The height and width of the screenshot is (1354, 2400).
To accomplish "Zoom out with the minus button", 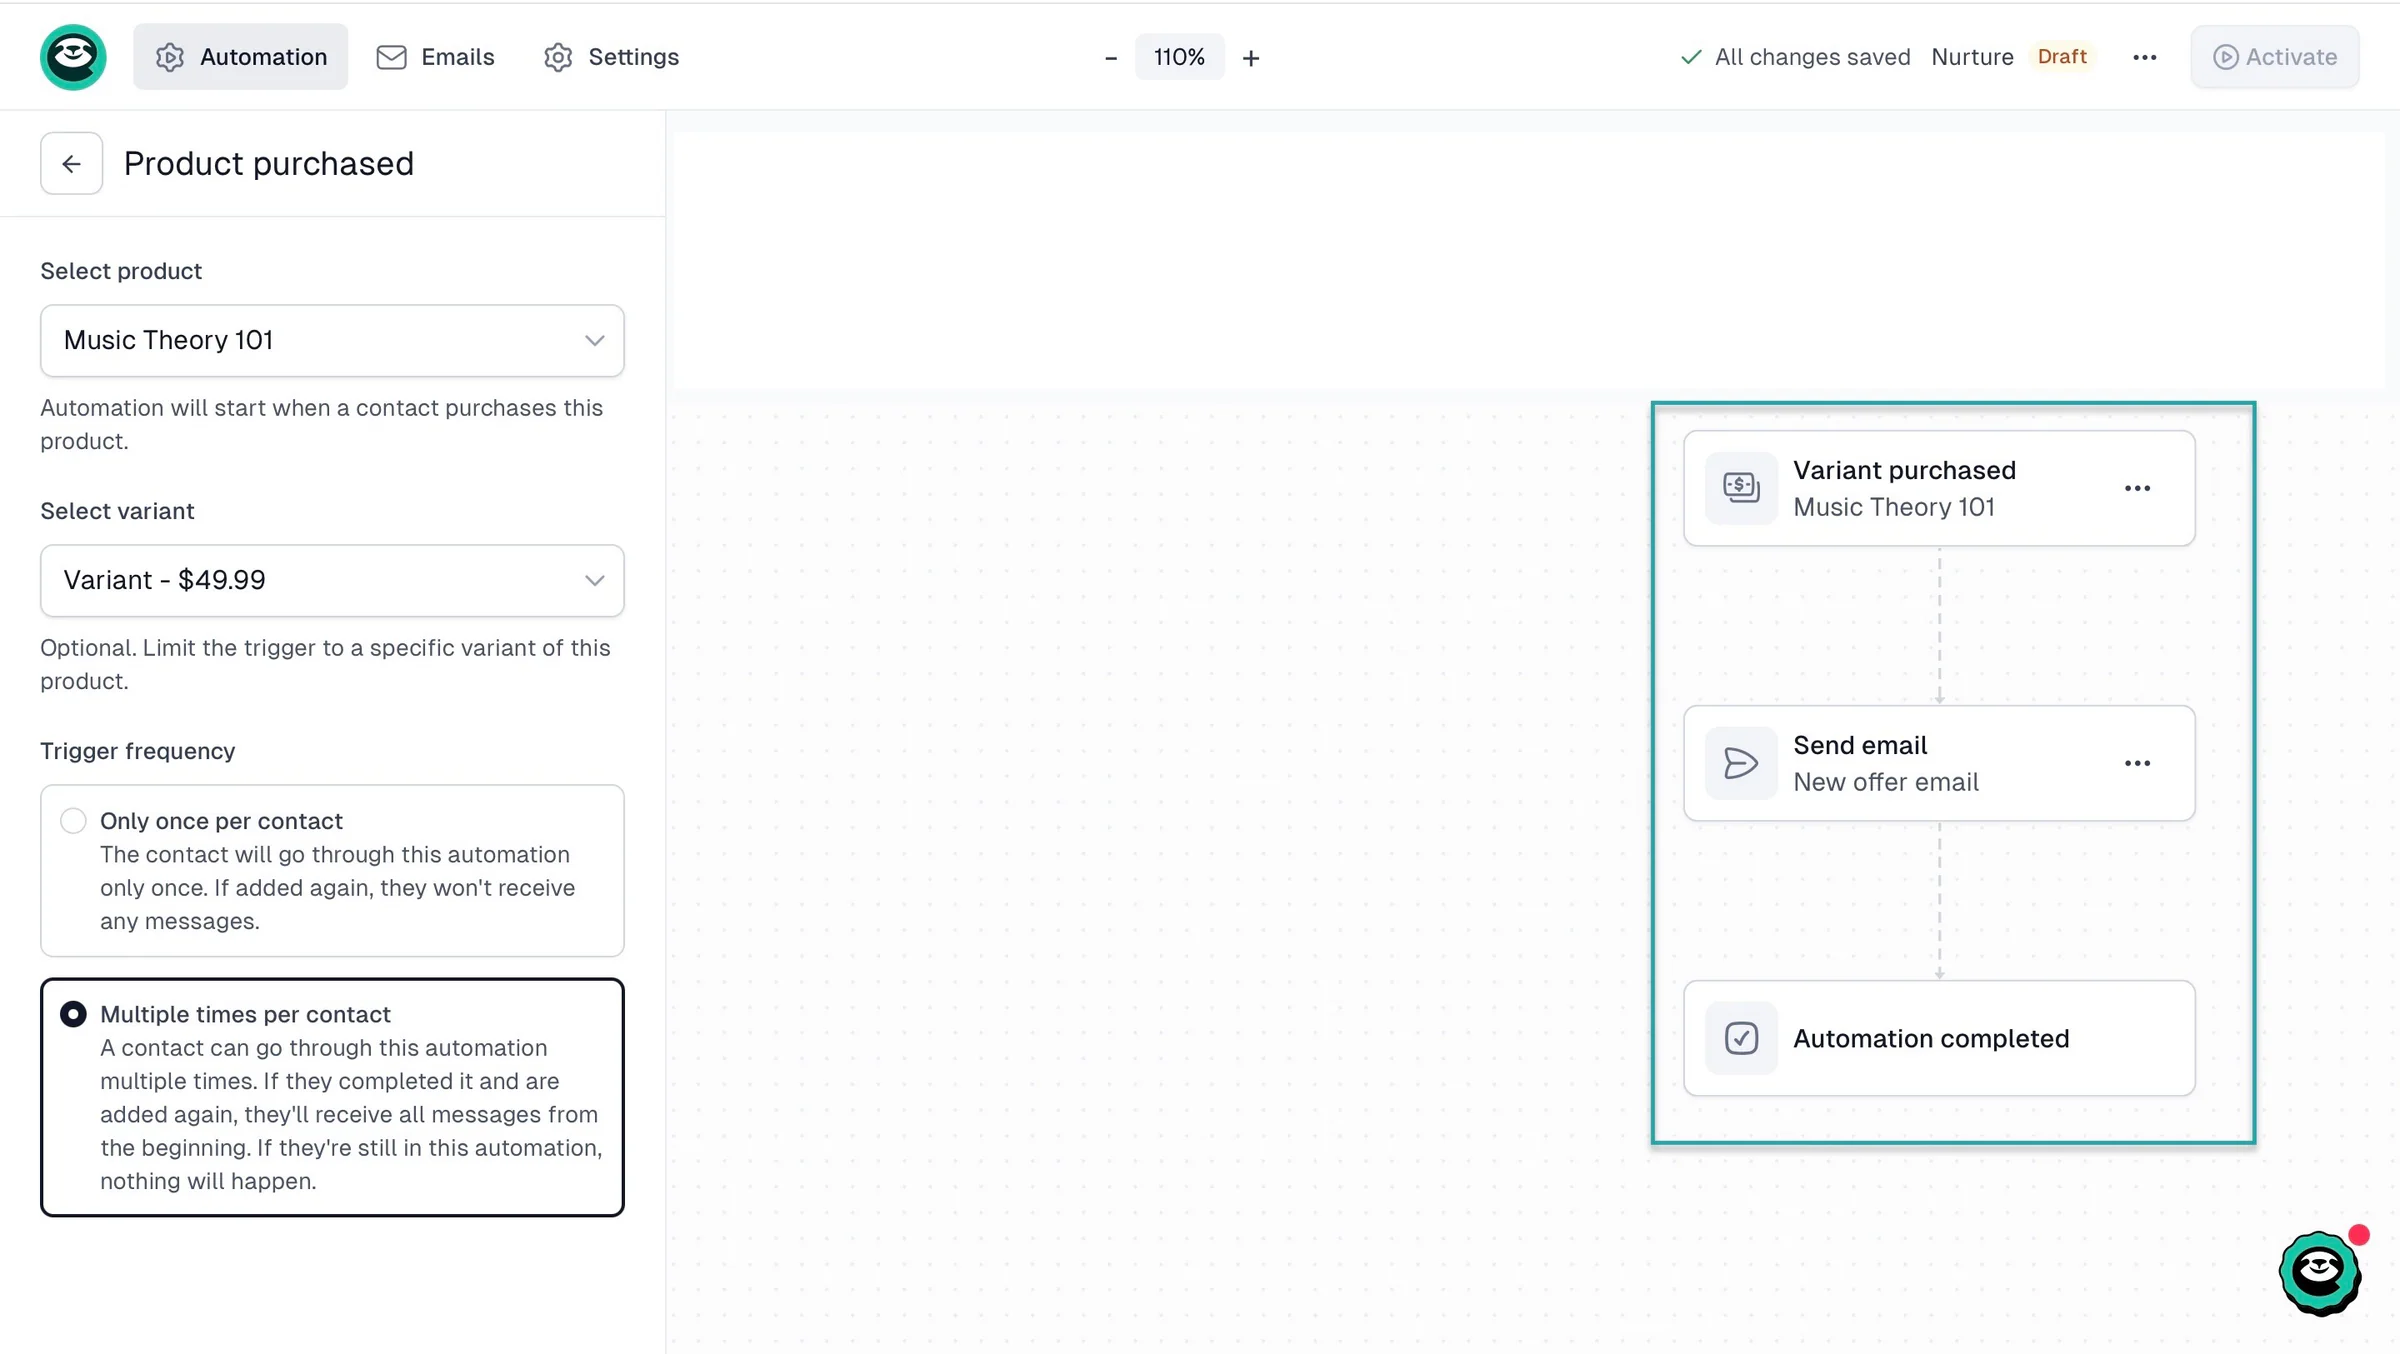I will pyautogui.click(x=1110, y=58).
